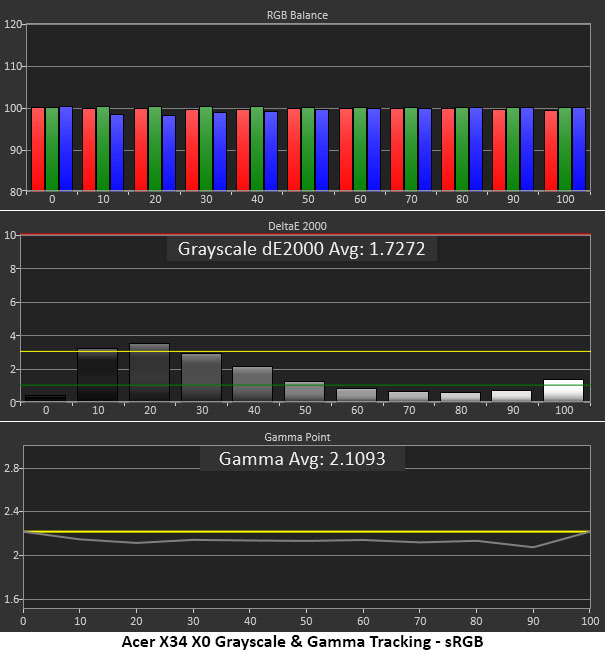Click the Gamma Point chart title
This screenshot has height=652, width=605.
(297, 437)
